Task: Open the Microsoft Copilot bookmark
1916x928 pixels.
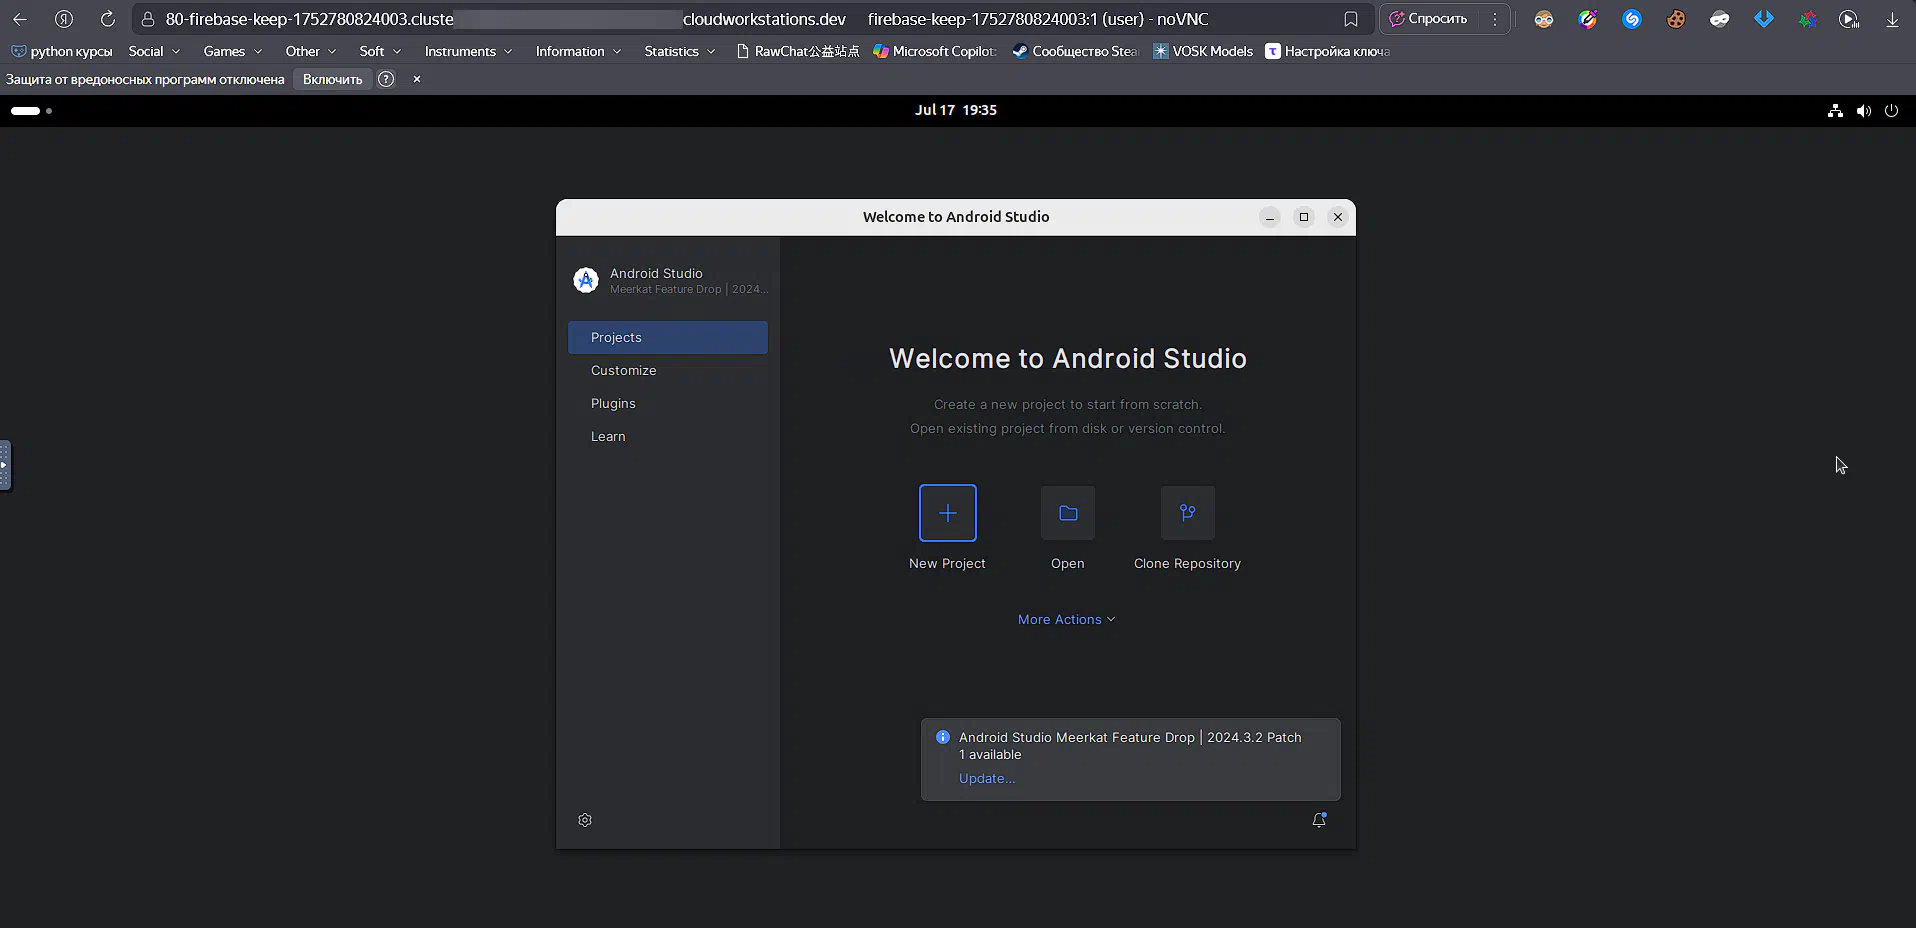Action: pos(935,51)
